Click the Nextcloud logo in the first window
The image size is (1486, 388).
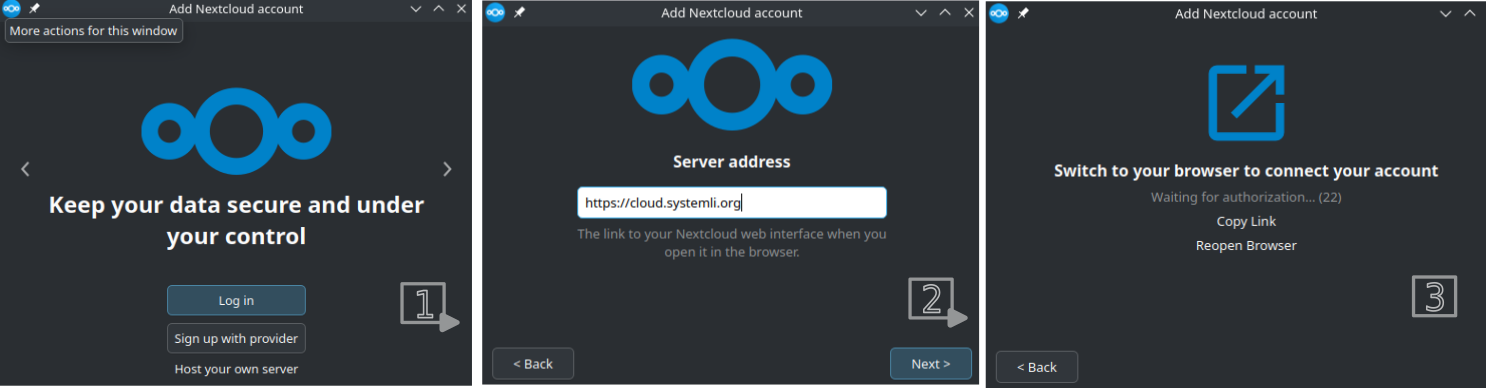236,131
